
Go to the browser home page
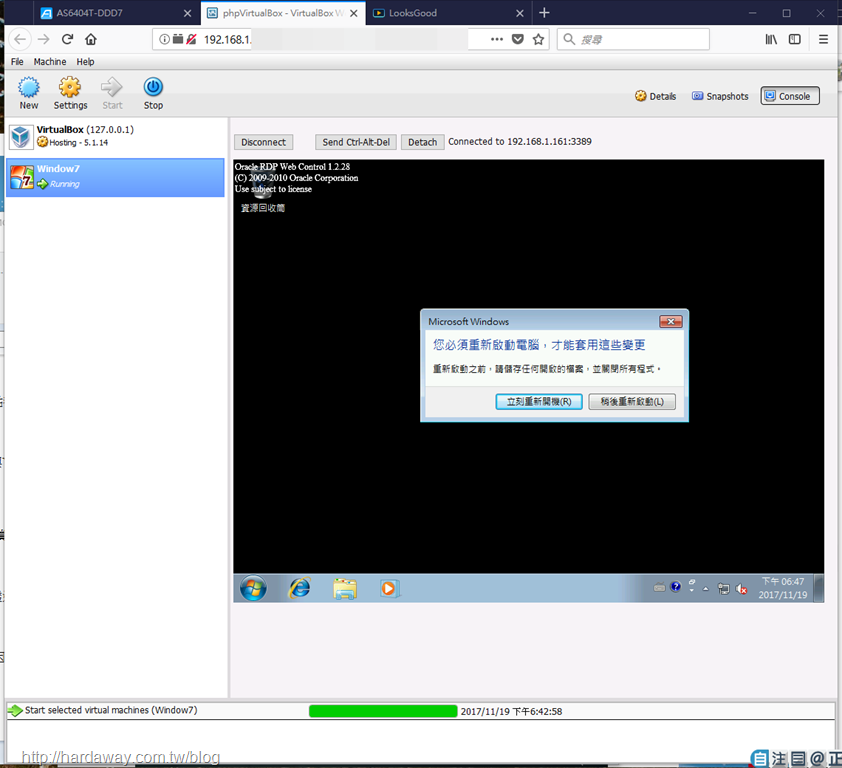pos(91,39)
